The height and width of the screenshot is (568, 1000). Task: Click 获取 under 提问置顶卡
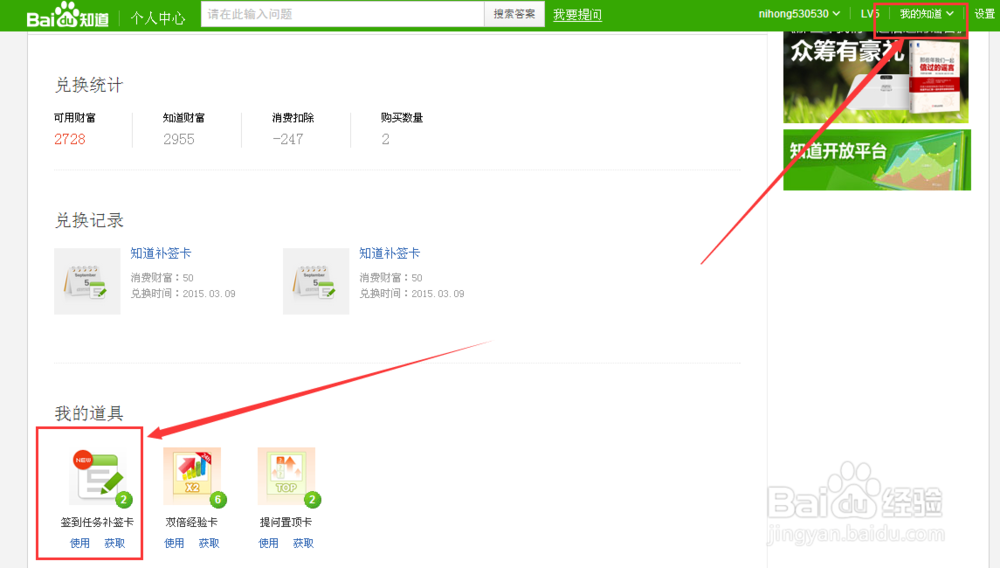tap(304, 543)
